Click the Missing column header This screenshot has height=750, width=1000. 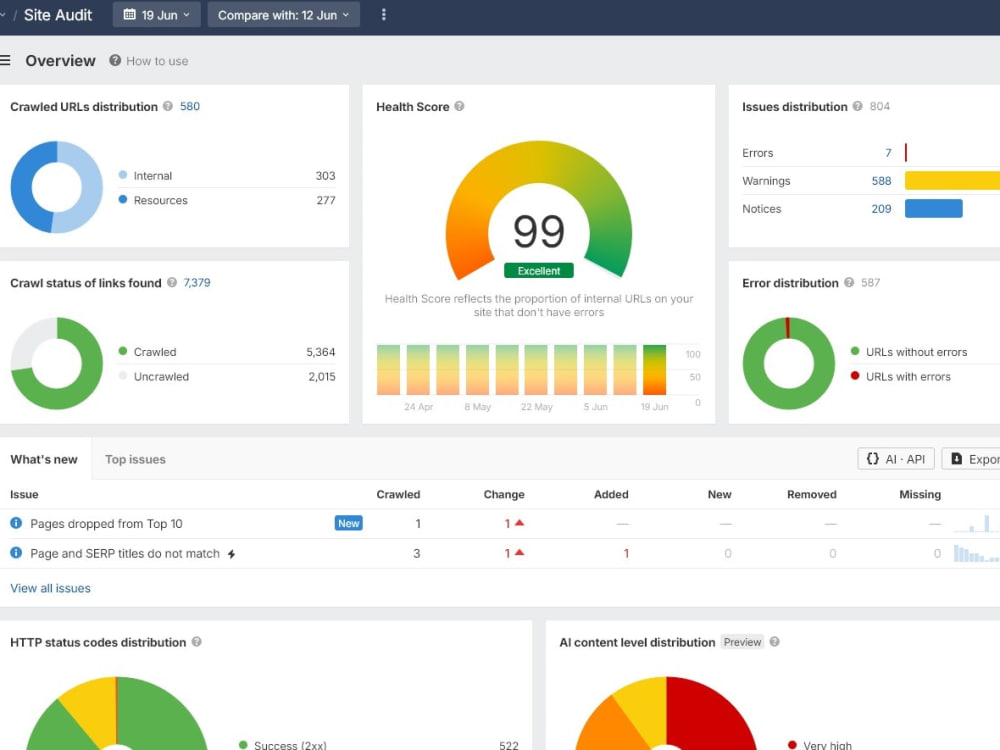[920, 494]
